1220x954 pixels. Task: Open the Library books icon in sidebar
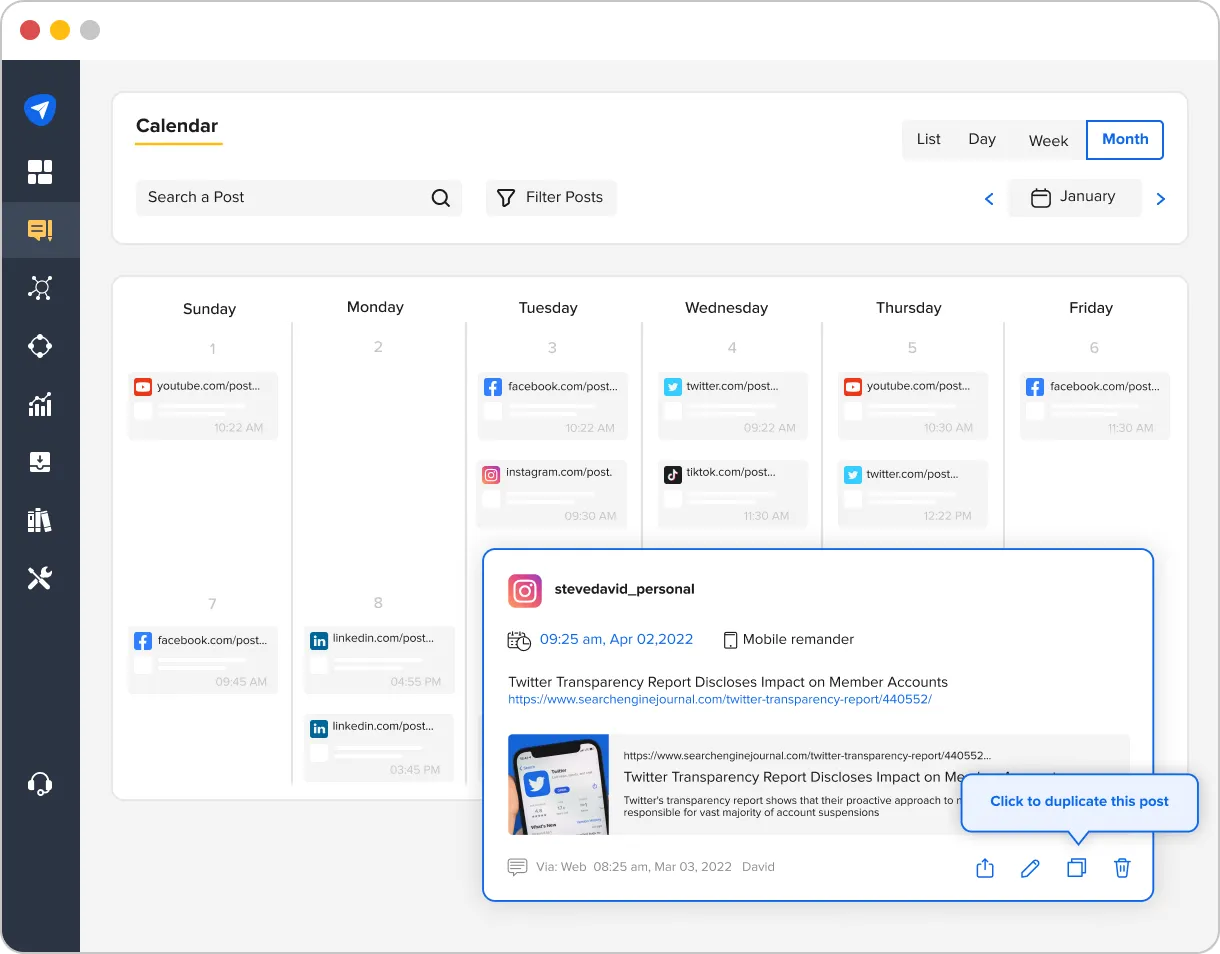[x=41, y=520]
